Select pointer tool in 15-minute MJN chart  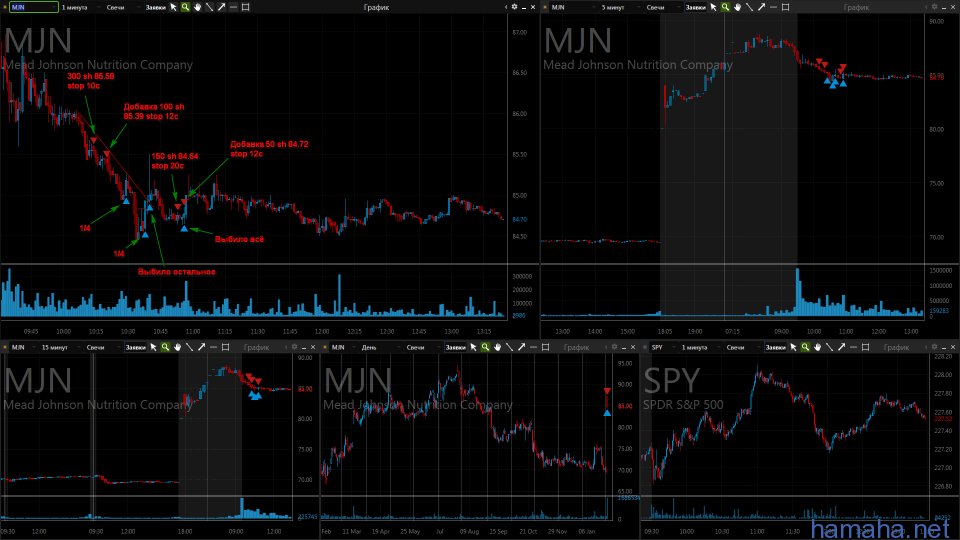153,347
